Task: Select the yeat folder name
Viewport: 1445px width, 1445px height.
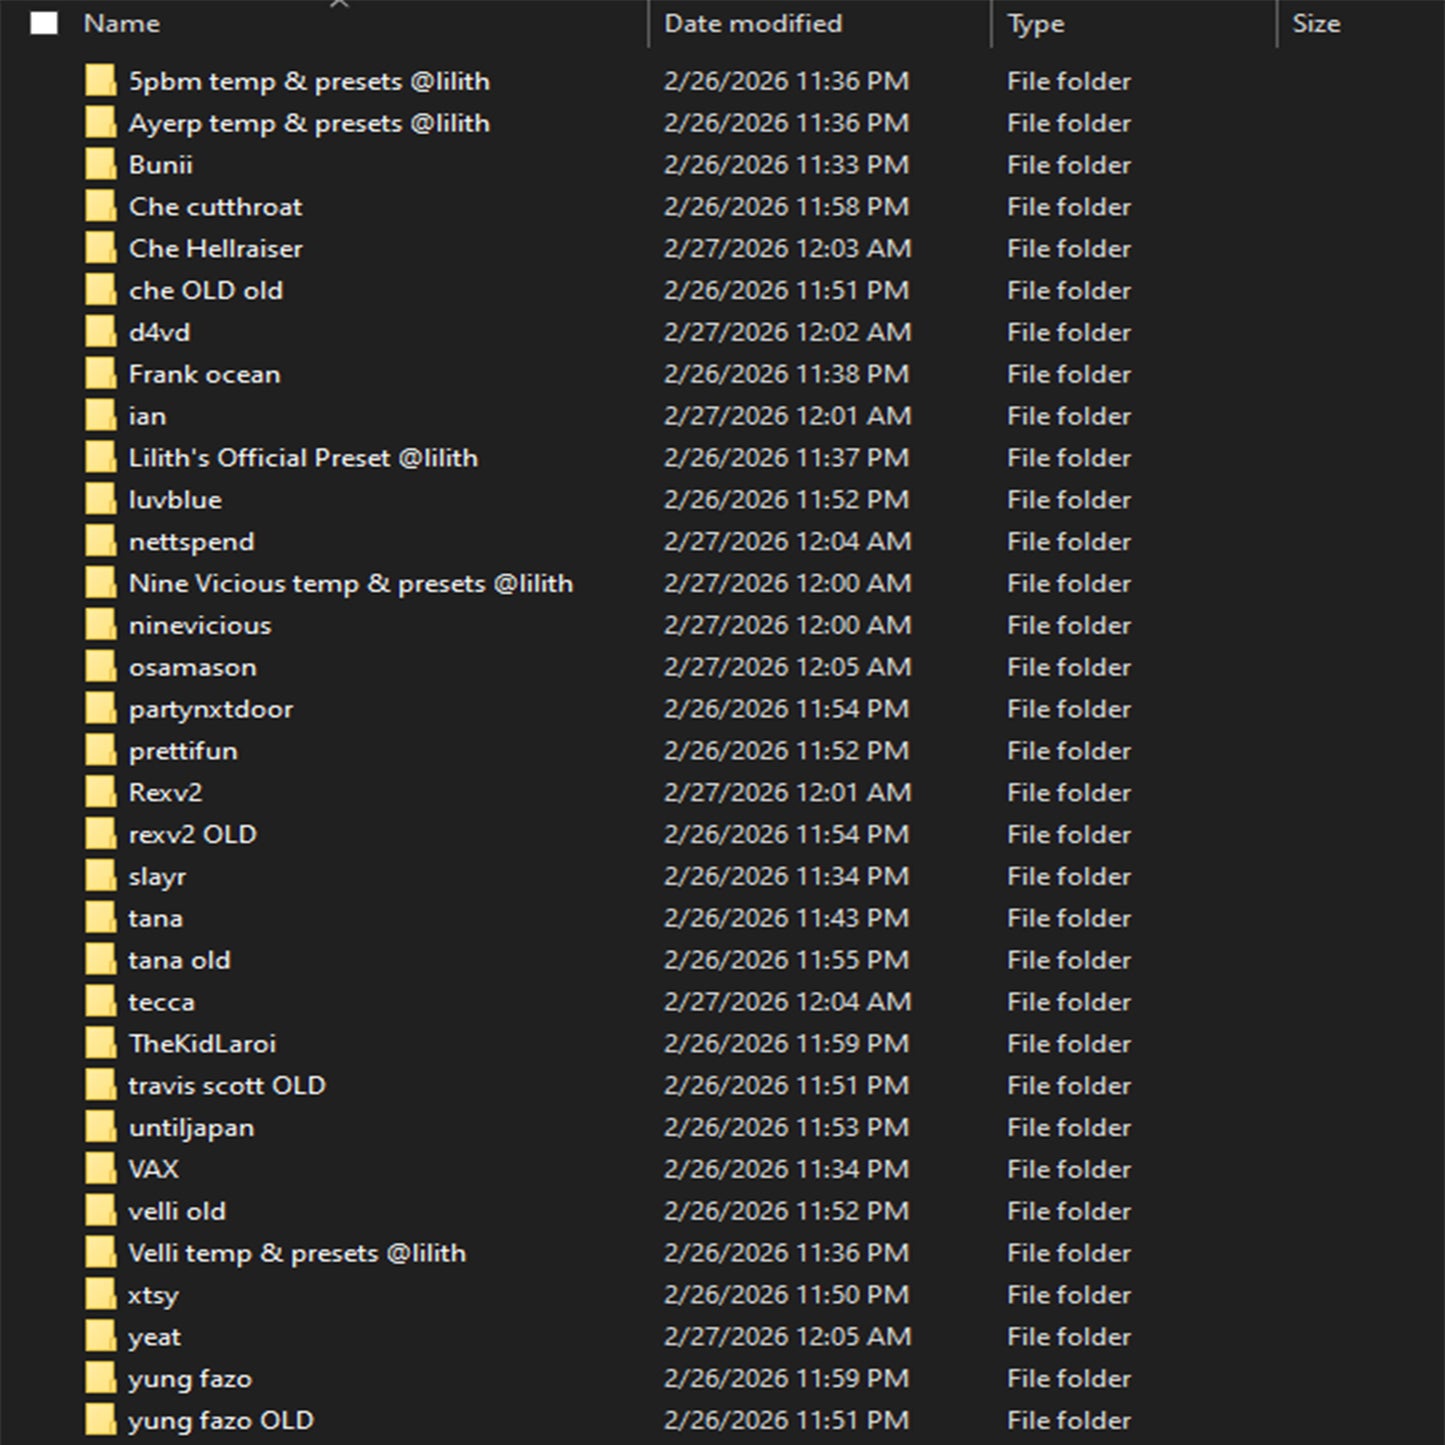Action: click(154, 1337)
